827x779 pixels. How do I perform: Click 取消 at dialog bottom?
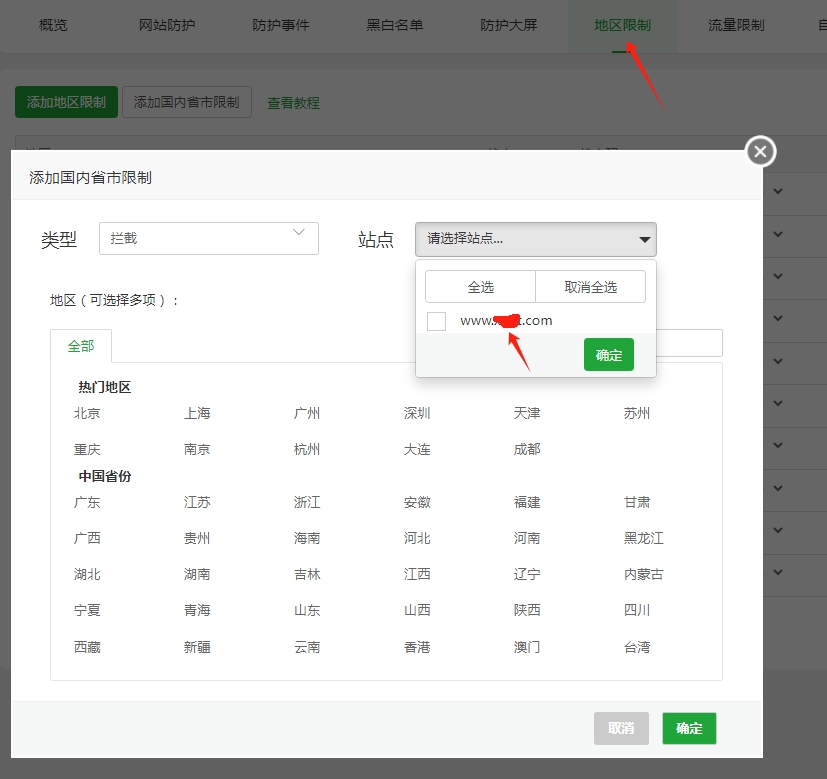(x=621, y=728)
